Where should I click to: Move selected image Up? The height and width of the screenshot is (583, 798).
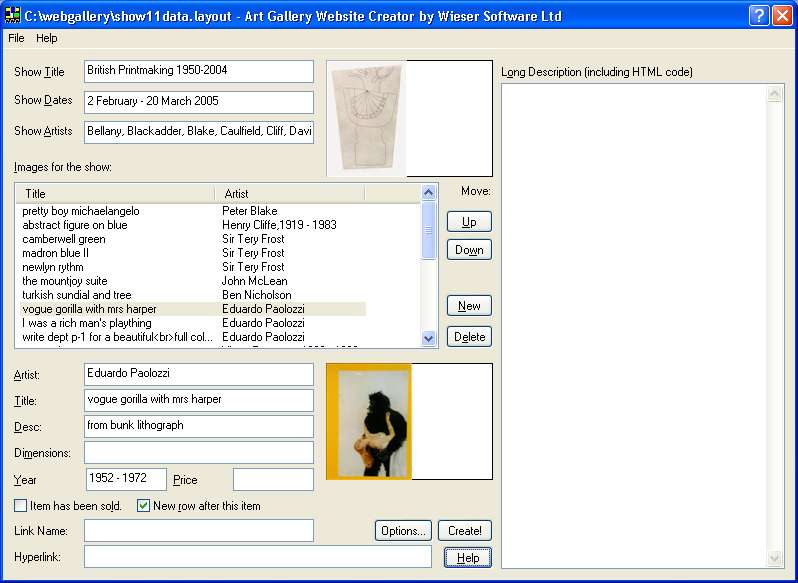[x=469, y=222]
